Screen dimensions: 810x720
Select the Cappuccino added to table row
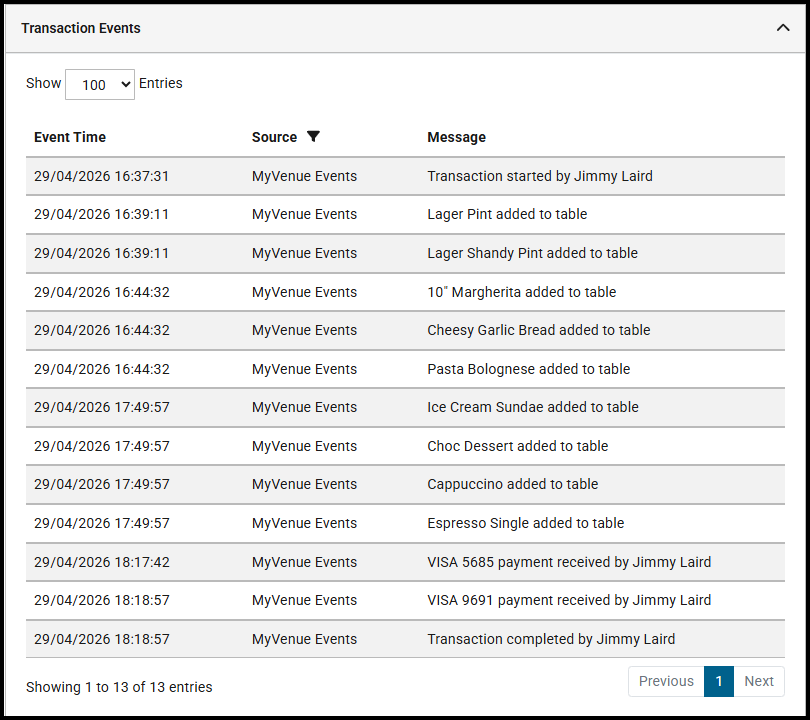512,484
